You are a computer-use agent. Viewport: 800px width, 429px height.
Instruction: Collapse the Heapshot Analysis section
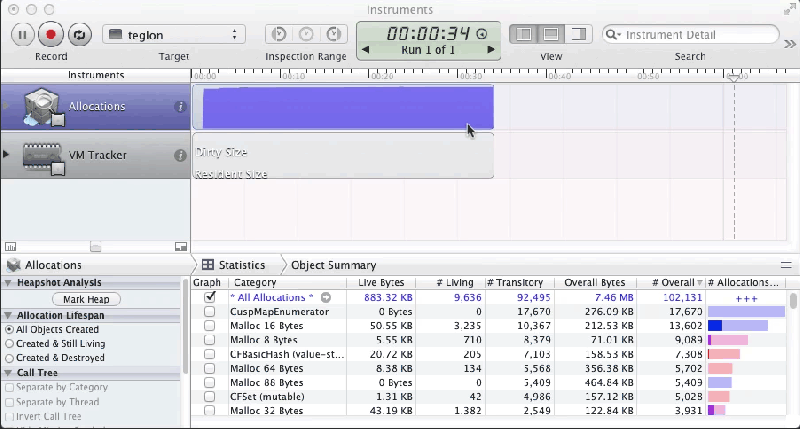coord(8,283)
